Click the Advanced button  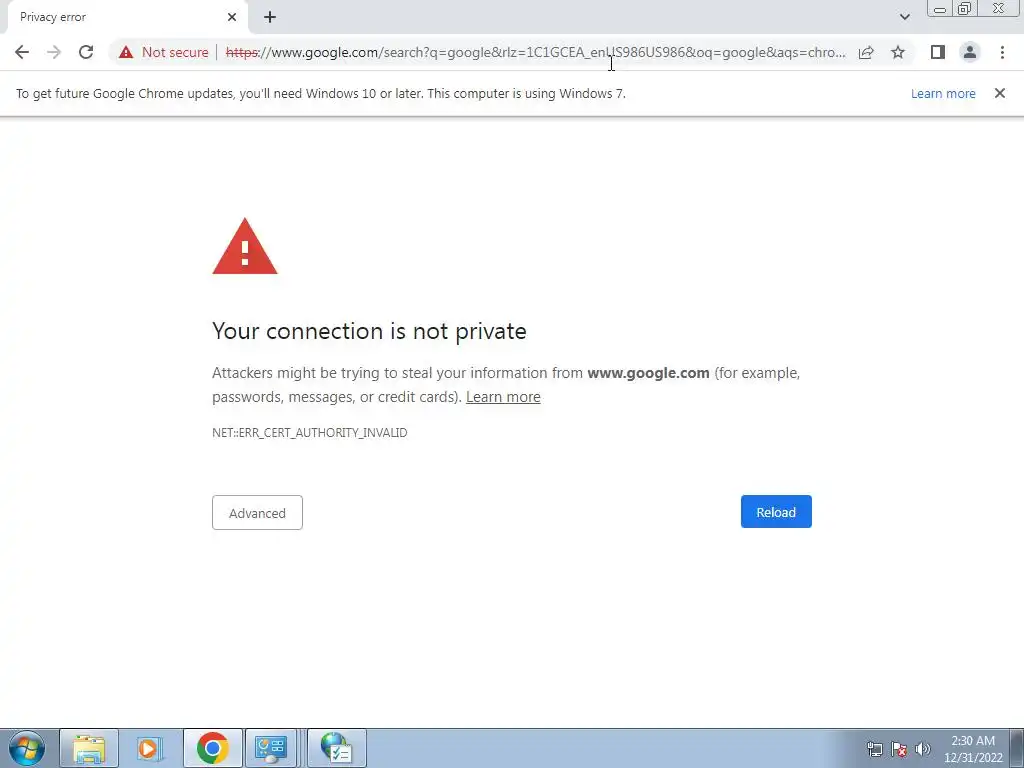point(257,513)
